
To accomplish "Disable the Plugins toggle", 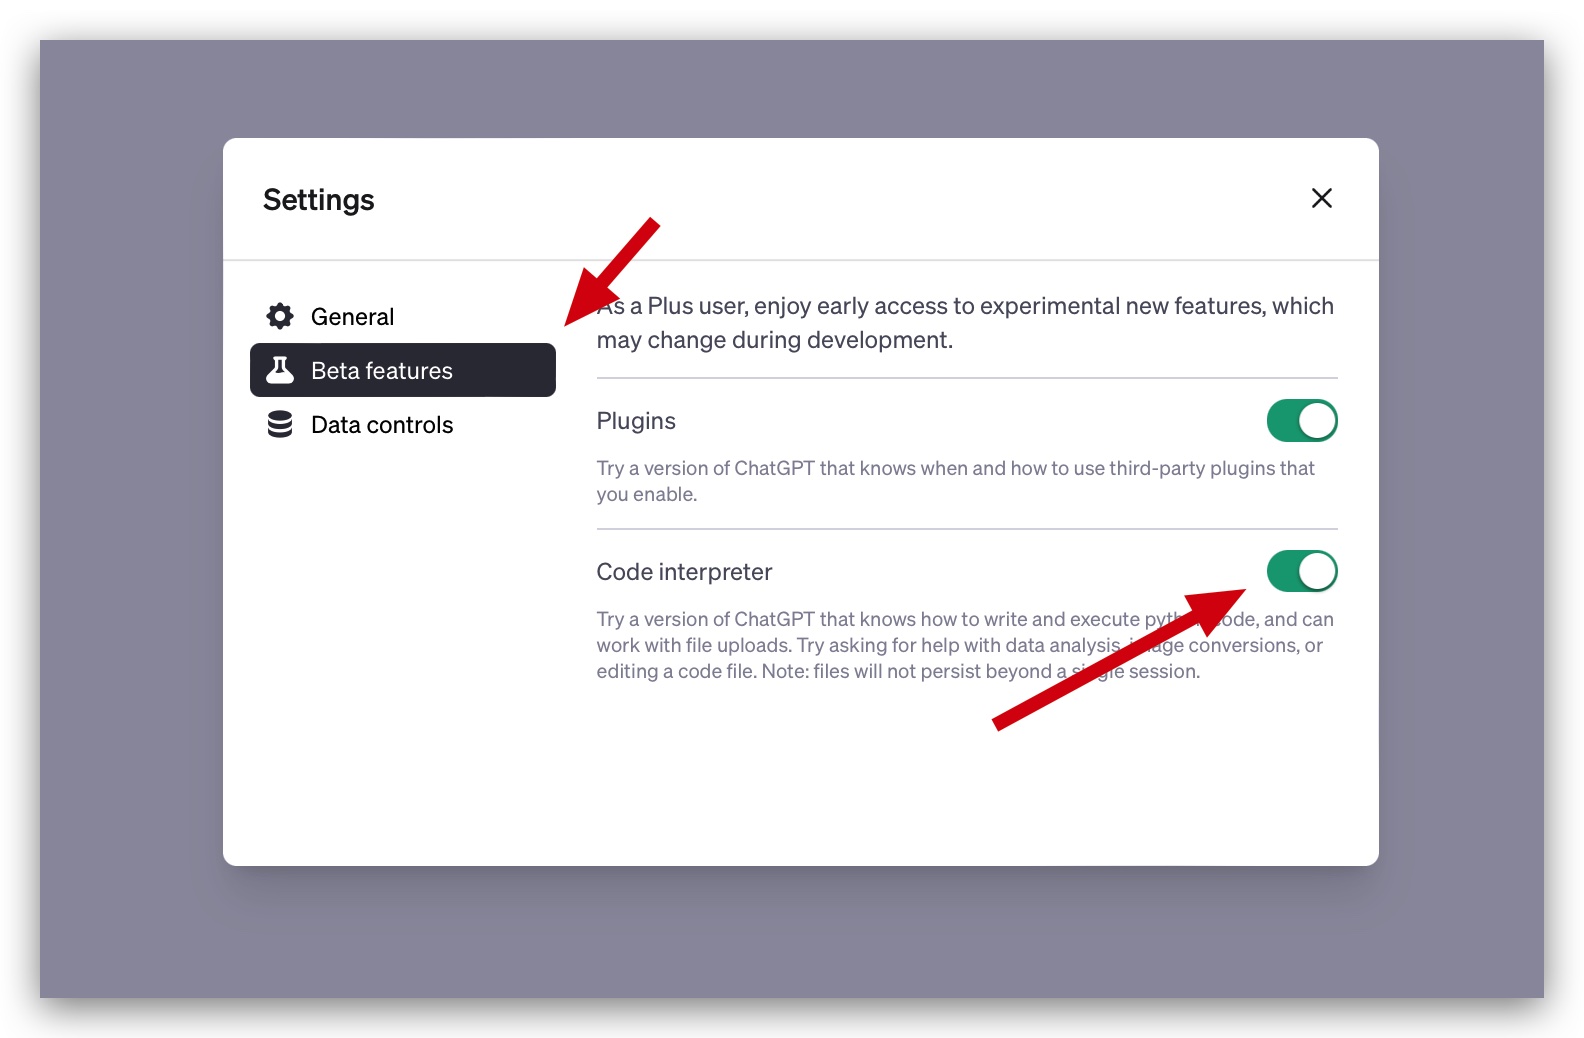I will coord(1302,421).
